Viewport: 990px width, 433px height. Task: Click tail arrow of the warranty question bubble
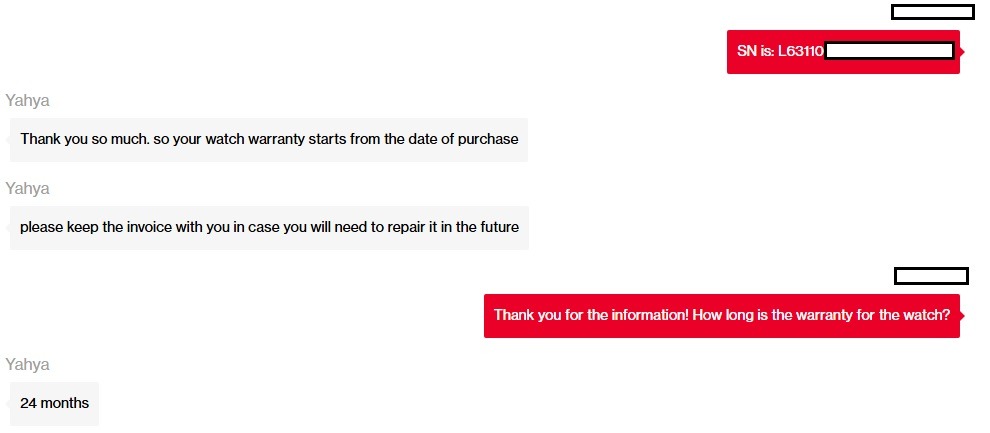coord(962,315)
